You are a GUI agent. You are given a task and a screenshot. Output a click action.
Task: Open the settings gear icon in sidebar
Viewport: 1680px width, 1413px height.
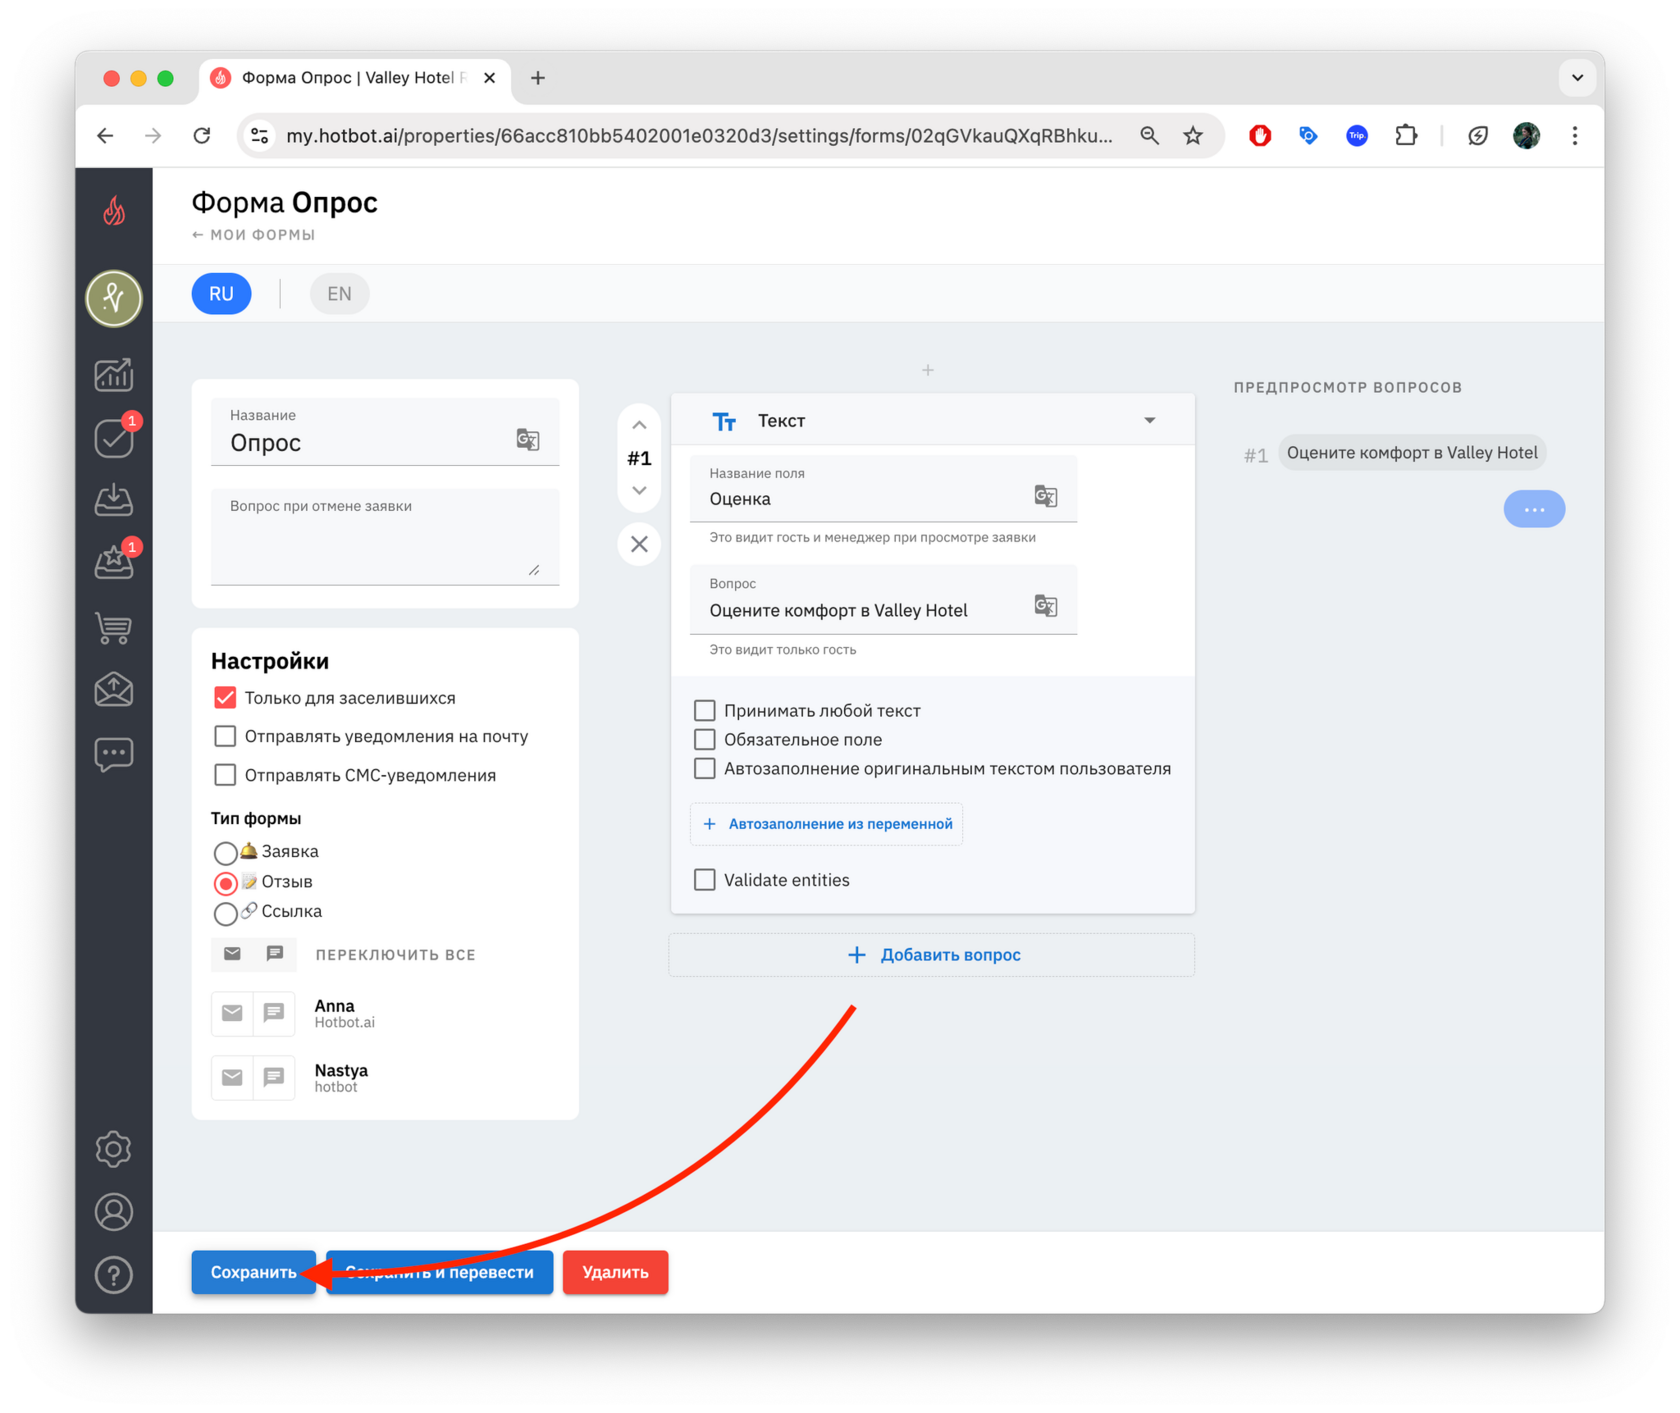[x=114, y=1149]
